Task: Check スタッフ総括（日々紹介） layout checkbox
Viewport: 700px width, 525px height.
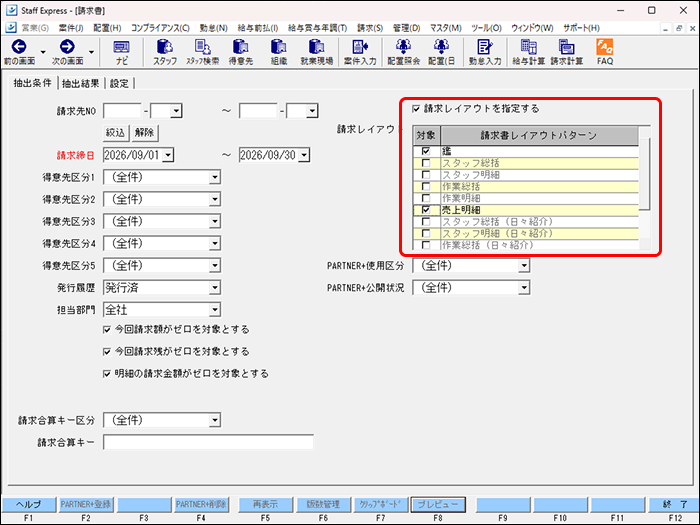Action: pos(426,221)
